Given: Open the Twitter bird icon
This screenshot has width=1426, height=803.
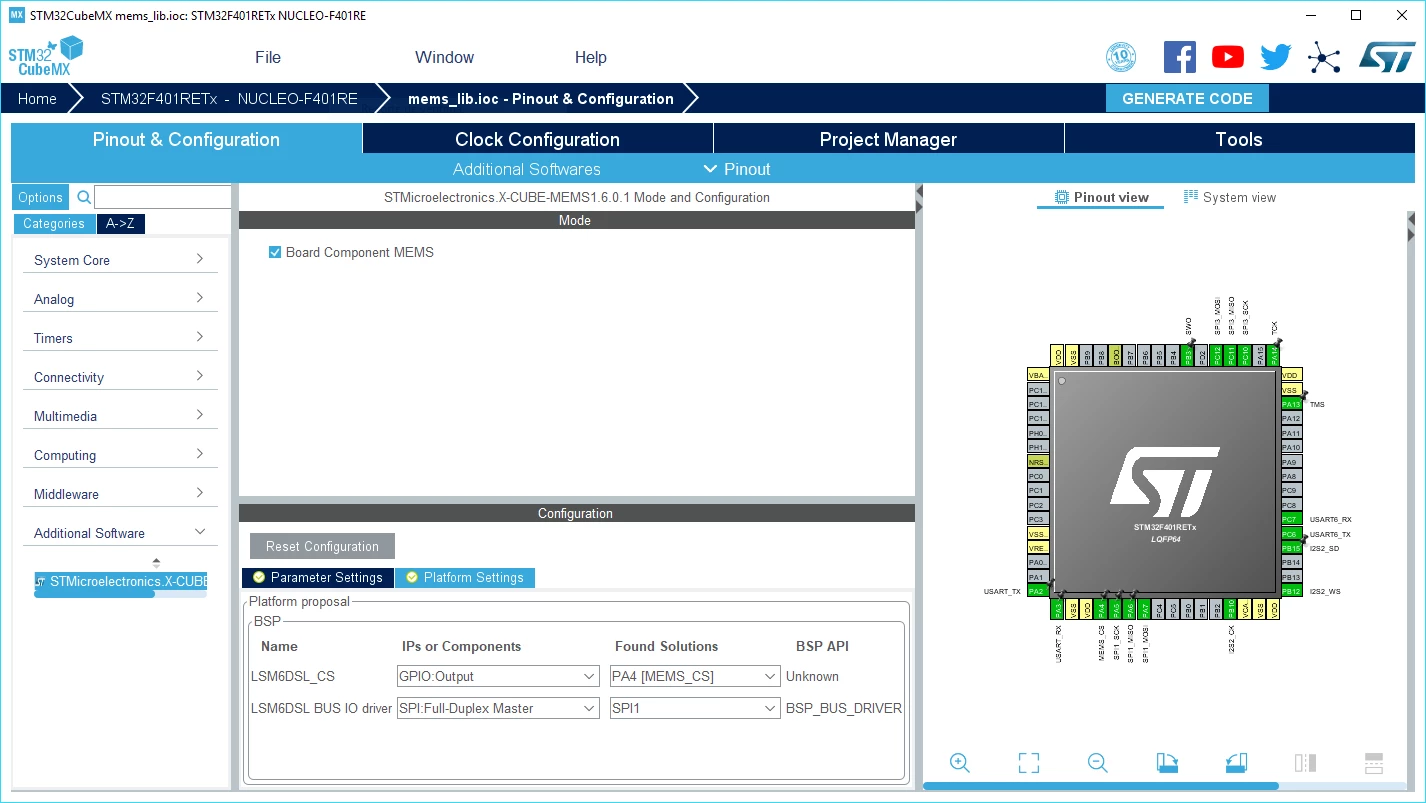Looking at the screenshot, I should click(x=1276, y=57).
